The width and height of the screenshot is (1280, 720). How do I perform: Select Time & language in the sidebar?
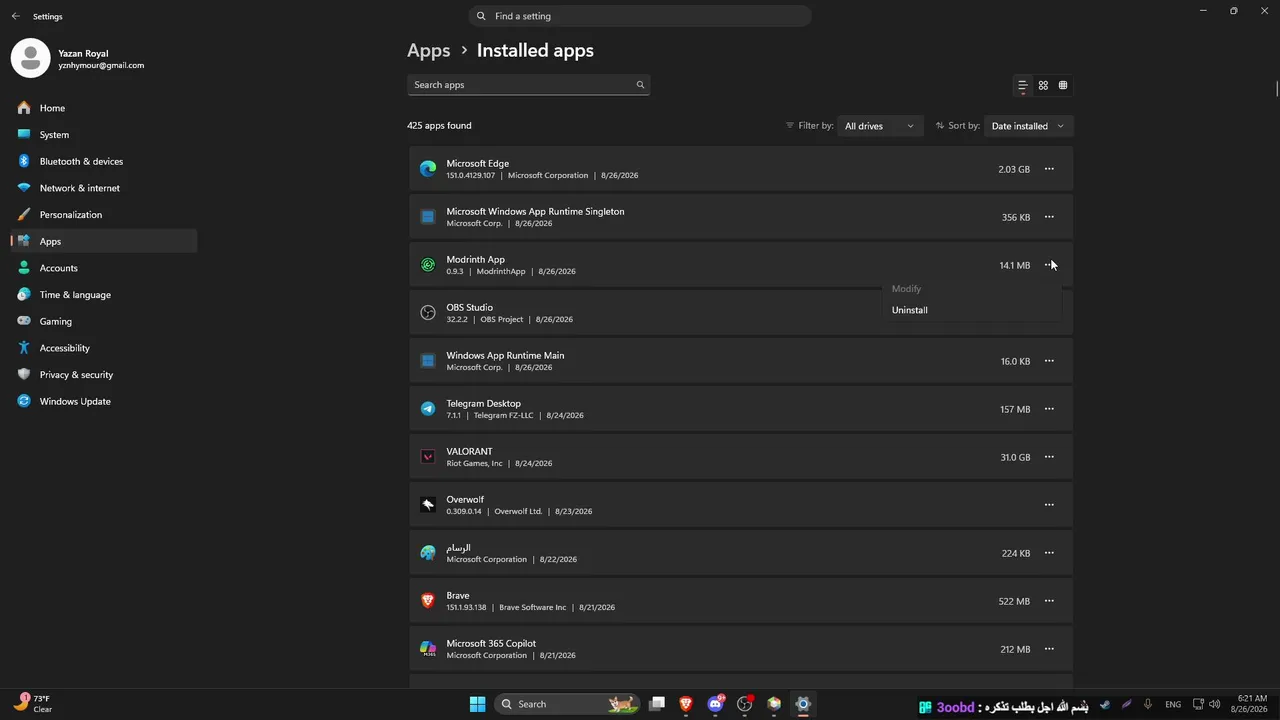coord(104,295)
